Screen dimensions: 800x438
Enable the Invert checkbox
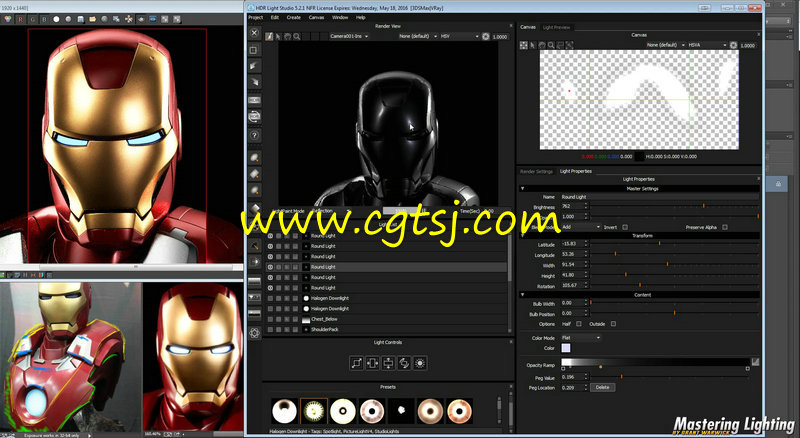[625, 227]
